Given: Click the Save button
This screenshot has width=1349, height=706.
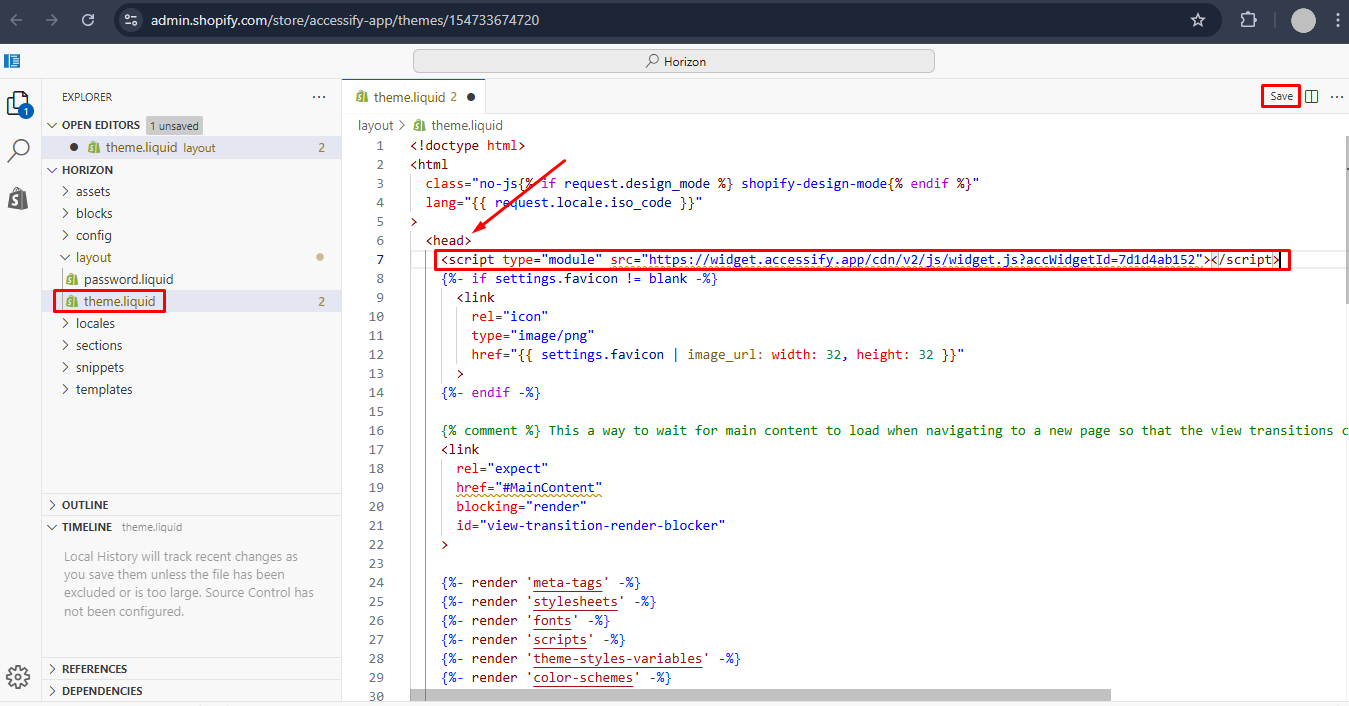Looking at the screenshot, I should 1280,95.
